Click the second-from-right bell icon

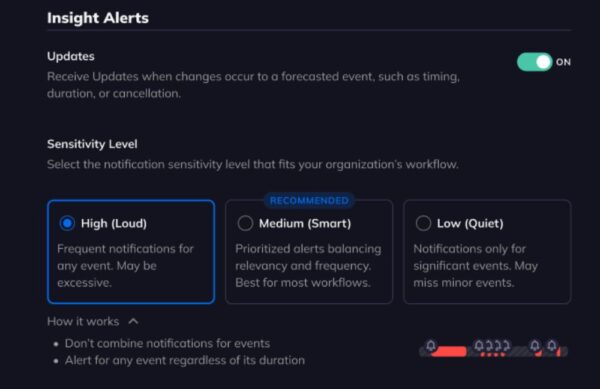535,346
